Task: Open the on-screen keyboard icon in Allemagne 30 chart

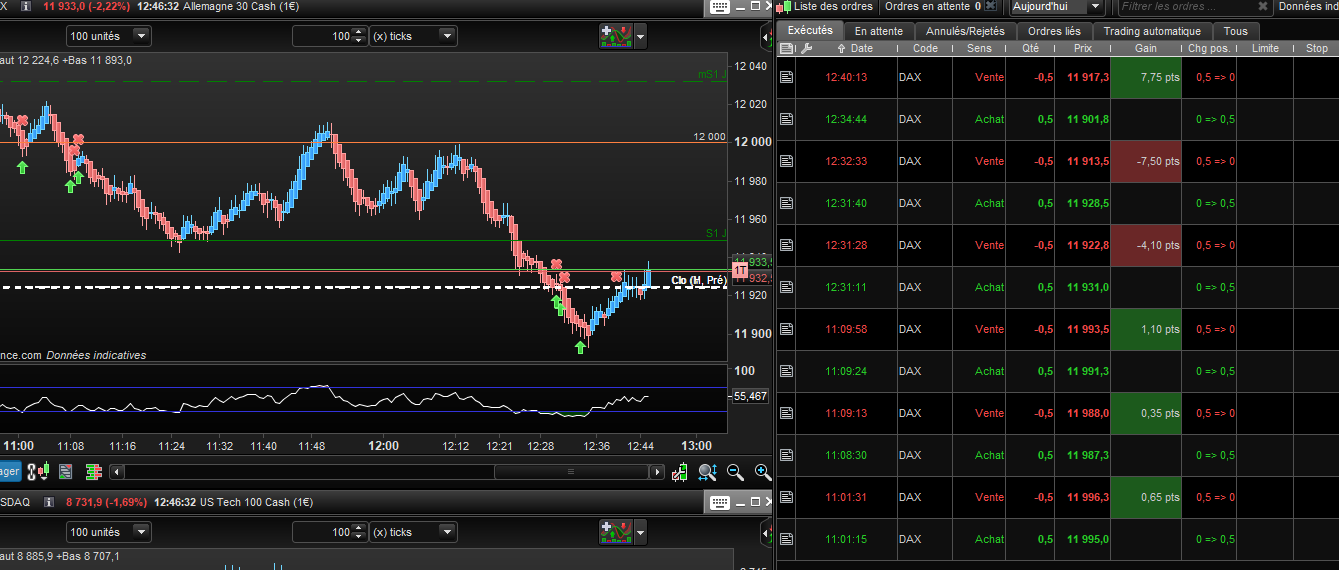Action: point(719,6)
